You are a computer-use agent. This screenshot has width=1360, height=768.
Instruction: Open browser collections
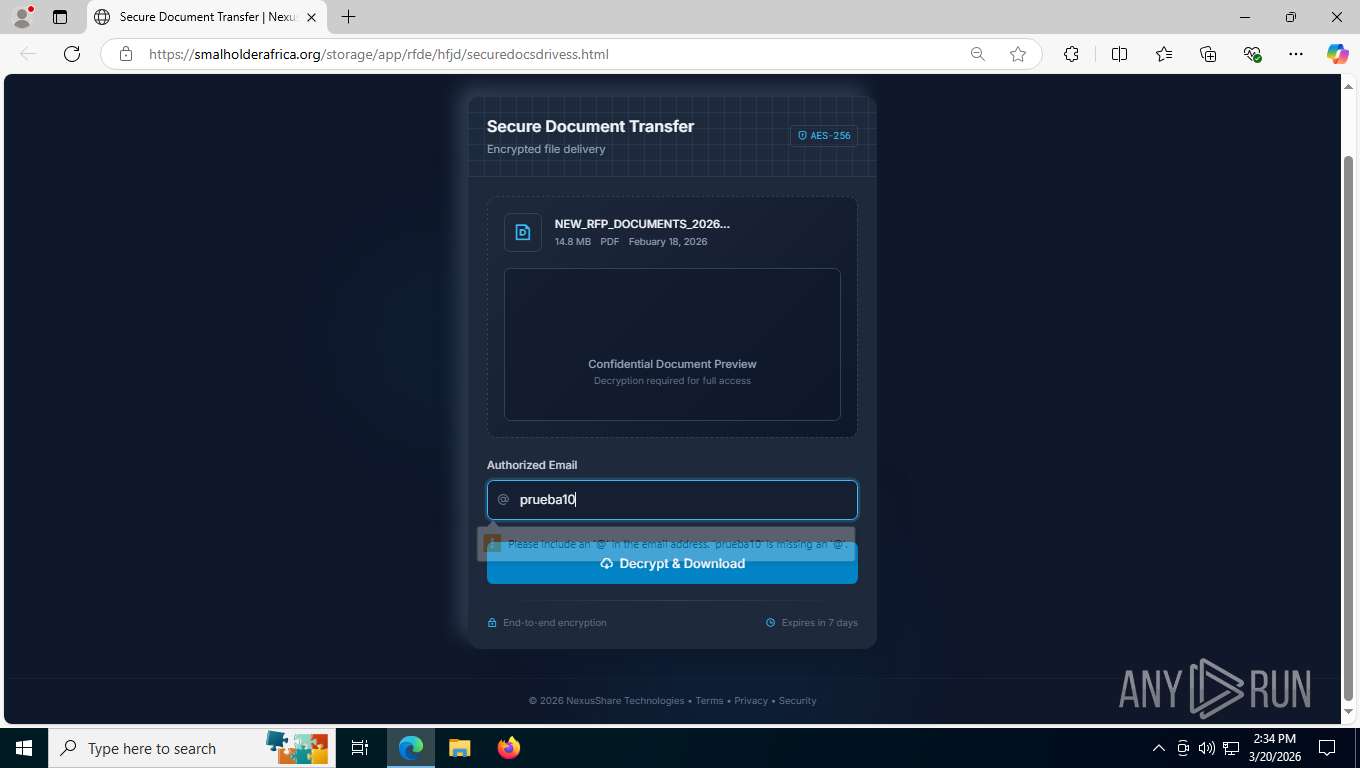point(1208,54)
